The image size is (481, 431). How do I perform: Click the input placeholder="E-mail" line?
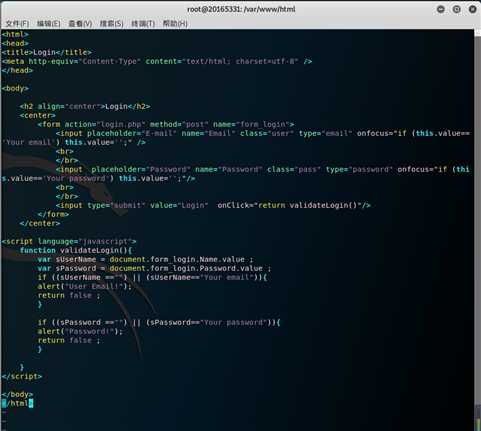(x=236, y=138)
